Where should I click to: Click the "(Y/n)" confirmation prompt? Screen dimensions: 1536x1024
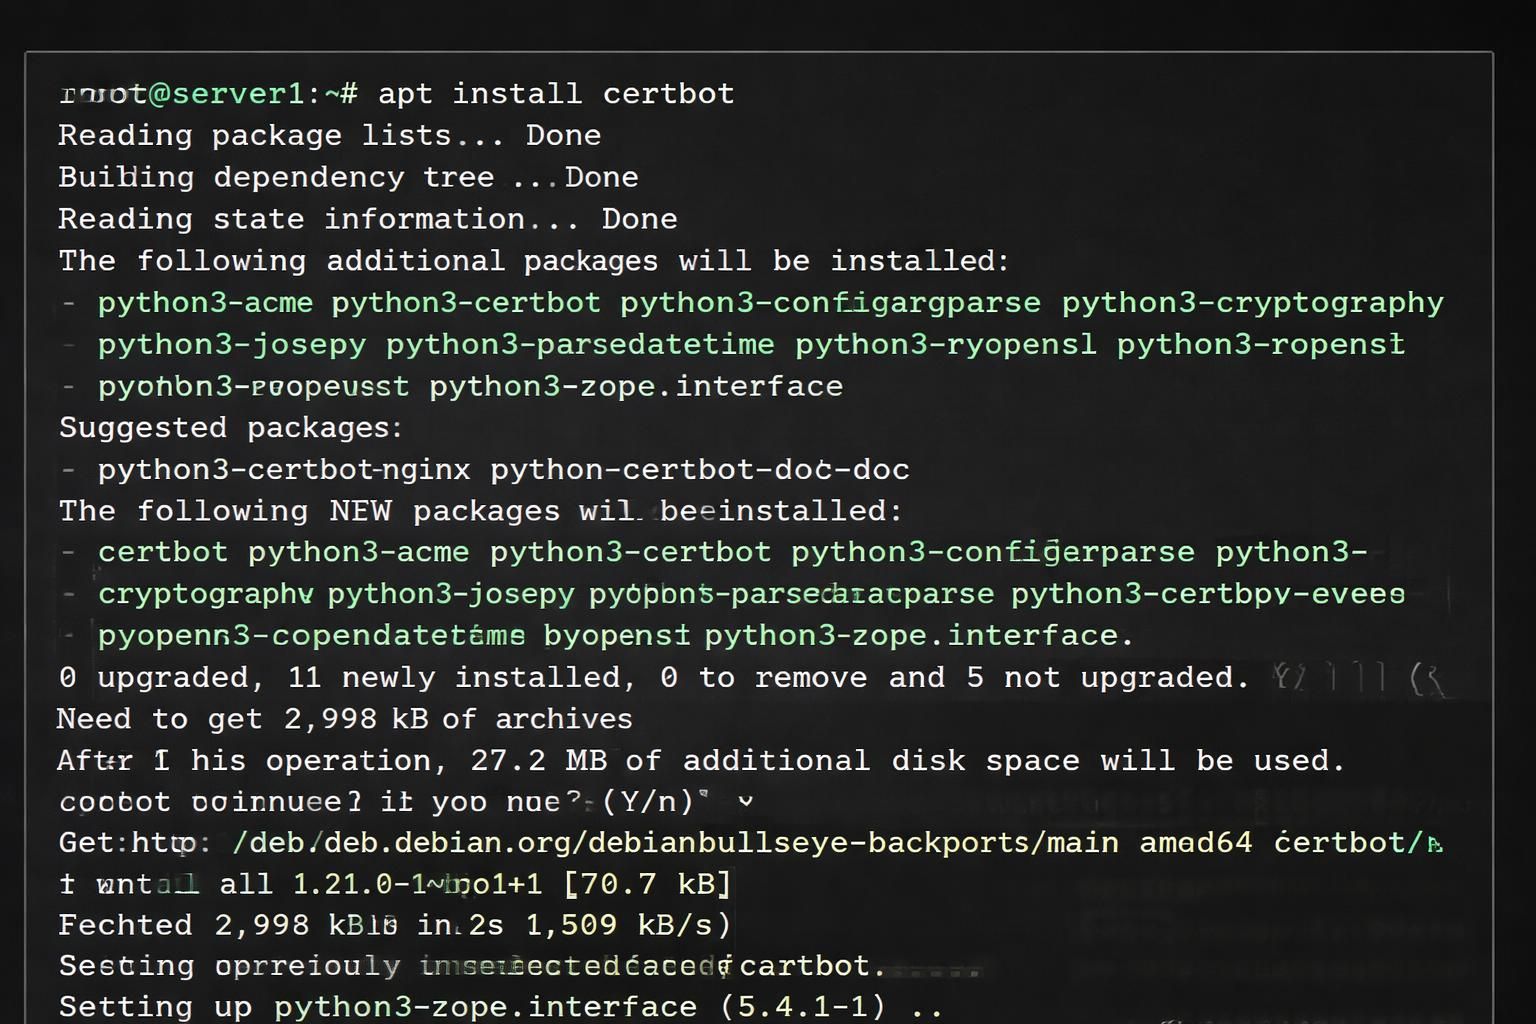click(x=648, y=802)
